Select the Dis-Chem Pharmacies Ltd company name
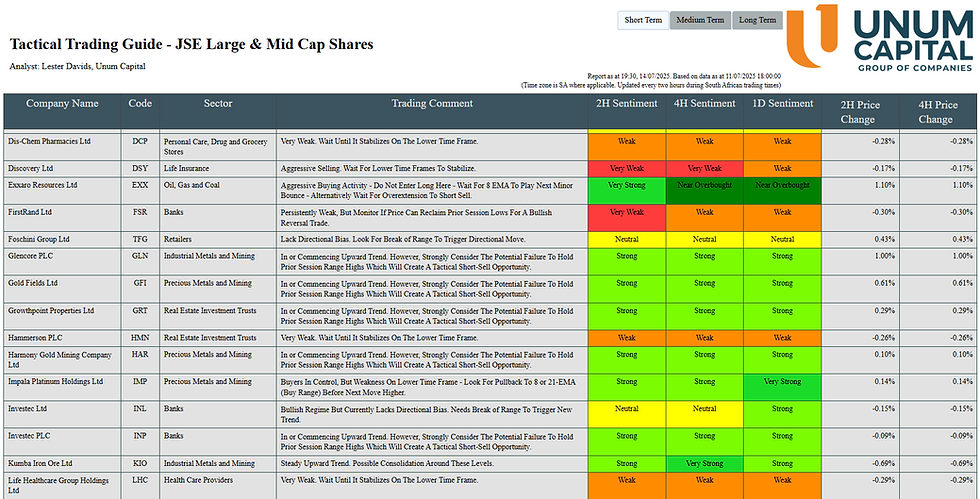This screenshot has height=499, width=980. [49, 141]
